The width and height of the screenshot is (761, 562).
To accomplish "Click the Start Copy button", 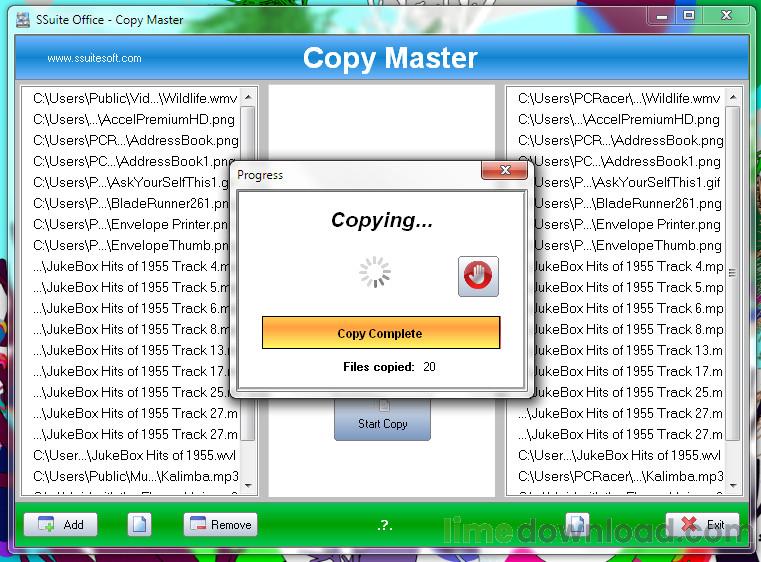I will tap(382, 420).
